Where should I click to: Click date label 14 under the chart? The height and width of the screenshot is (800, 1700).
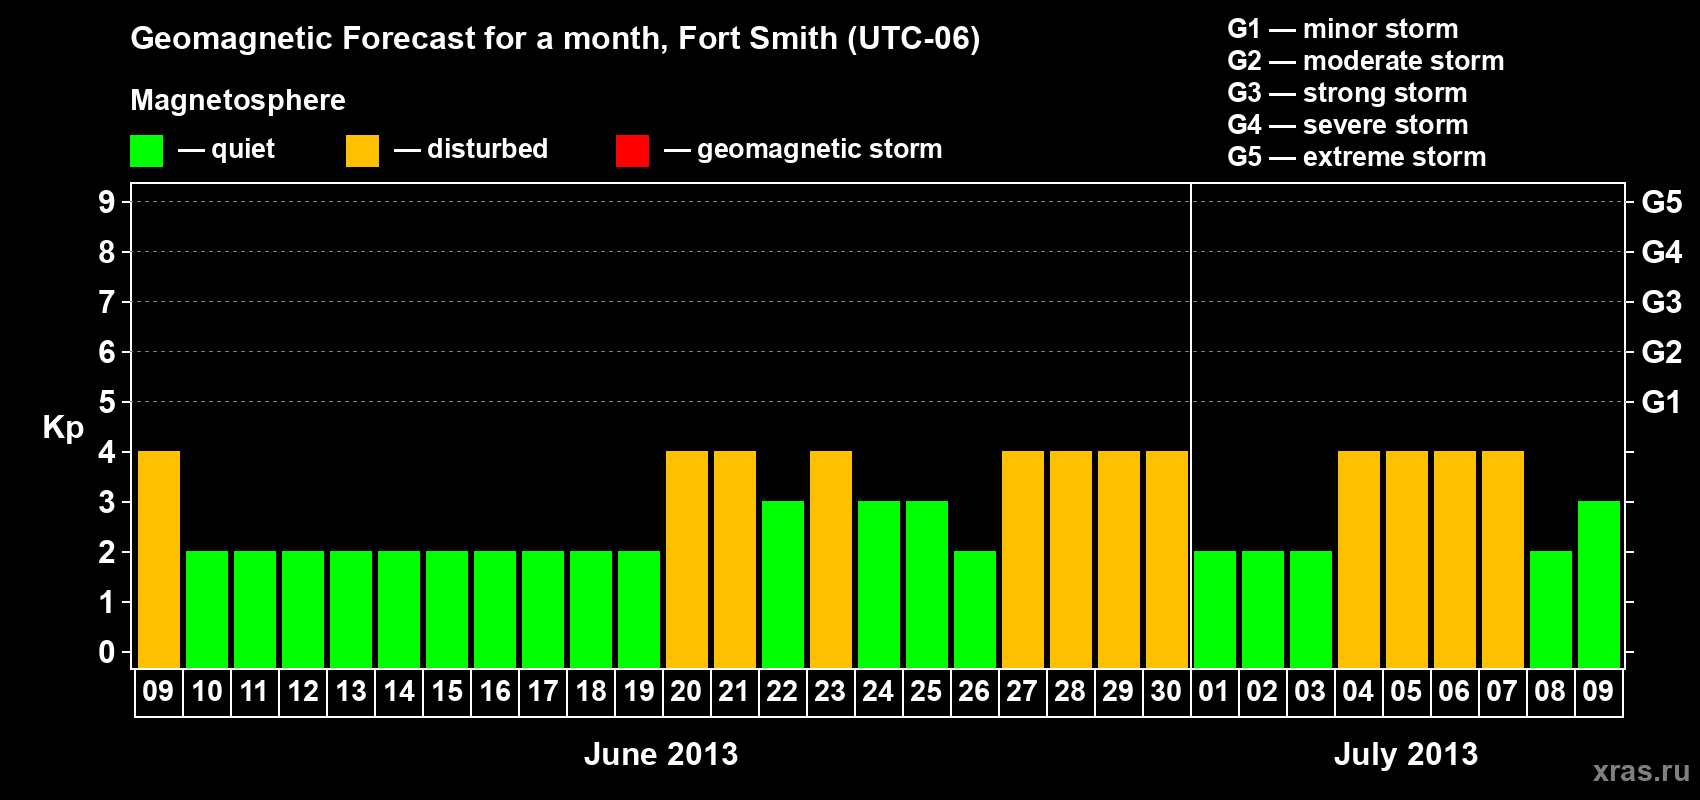point(399,692)
